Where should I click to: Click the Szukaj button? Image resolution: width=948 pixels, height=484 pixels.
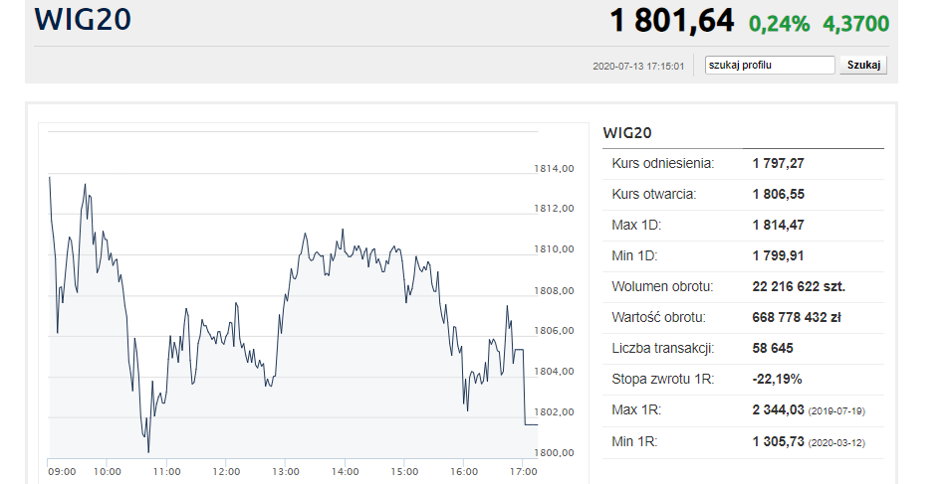863,65
